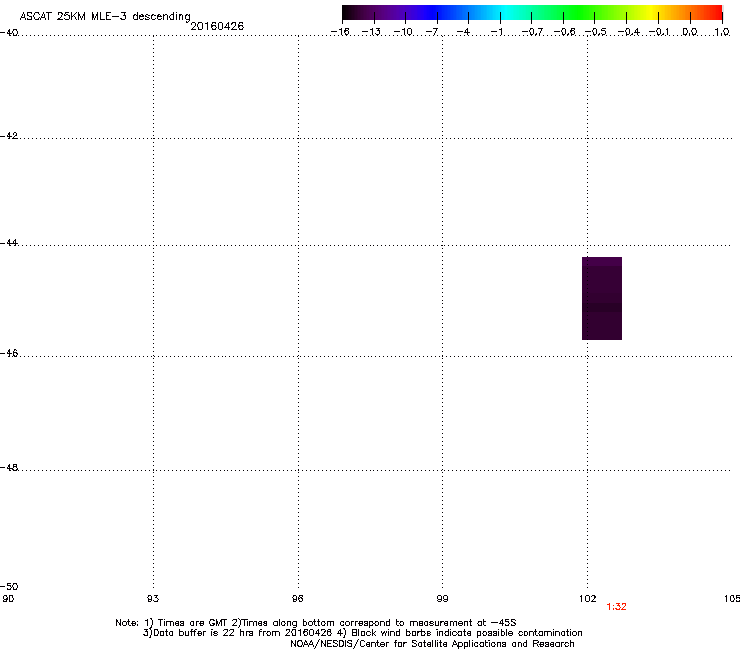Click the 99 longitude axis label
The image size is (740, 650).
pos(442,599)
